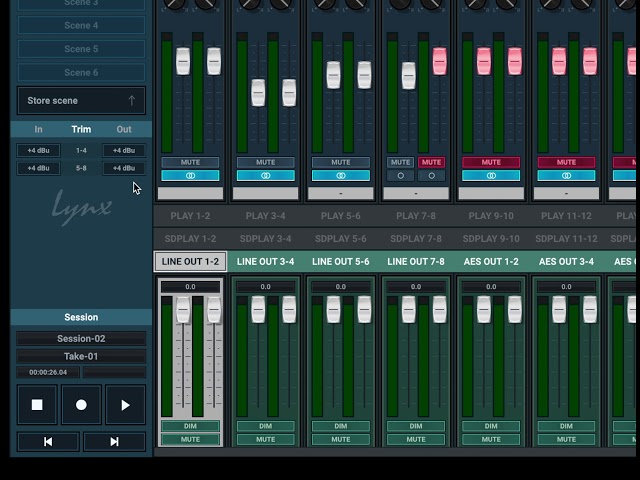Mute the LINE OUT 3-4 output

point(265,440)
